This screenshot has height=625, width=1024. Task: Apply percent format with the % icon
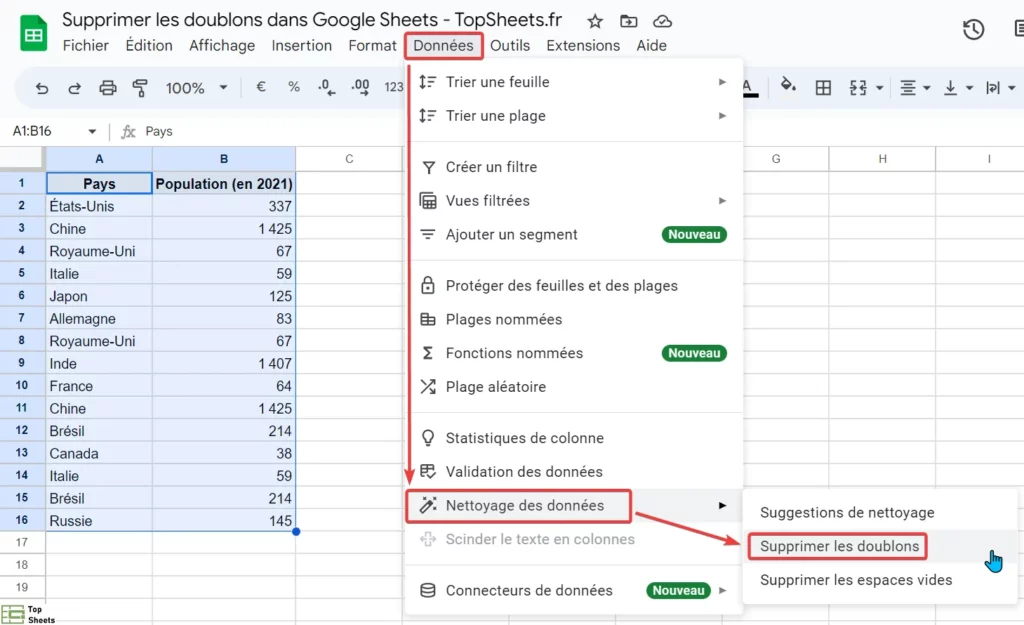click(x=294, y=87)
